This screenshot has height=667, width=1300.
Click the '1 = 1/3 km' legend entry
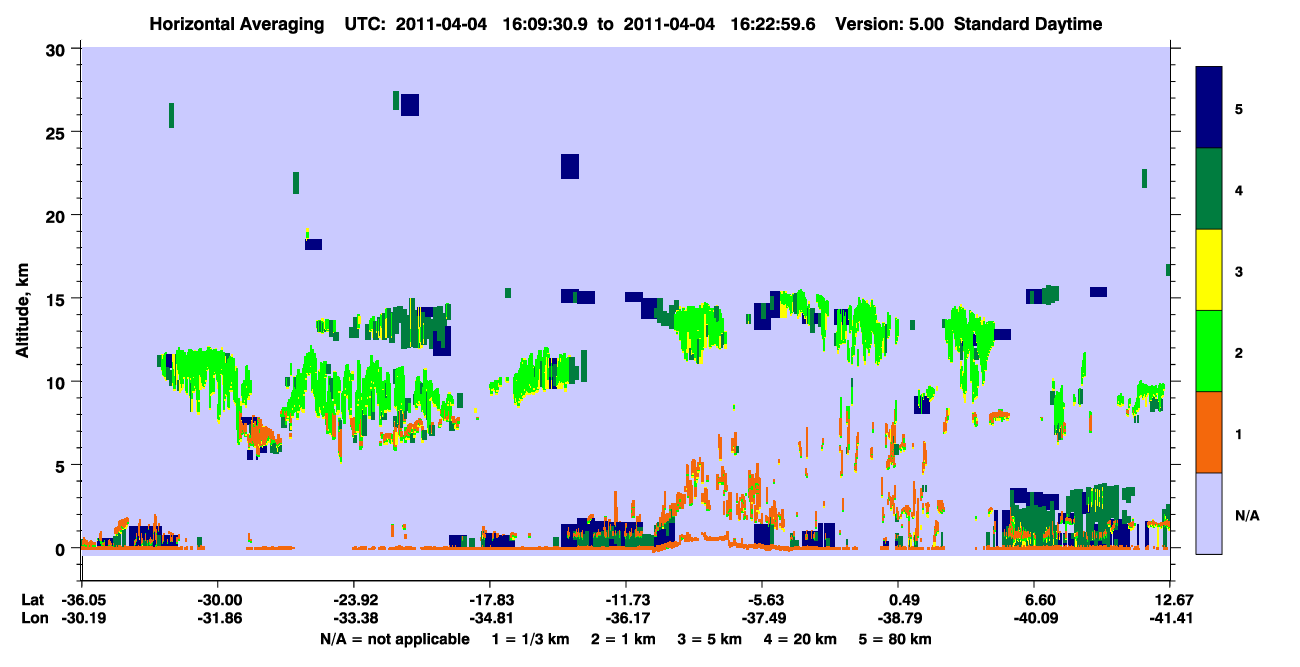point(528,639)
